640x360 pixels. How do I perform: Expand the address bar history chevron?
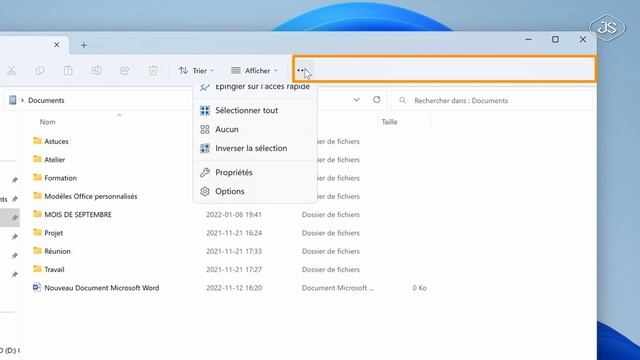pyautogui.click(x=357, y=100)
